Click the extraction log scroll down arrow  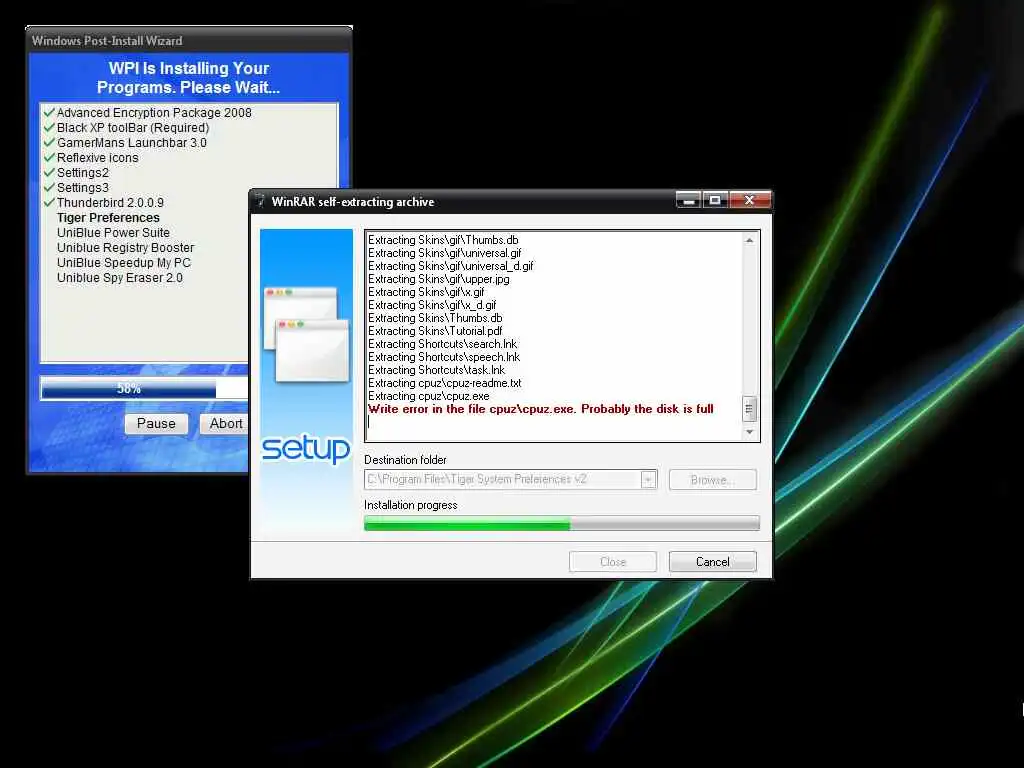(749, 432)
